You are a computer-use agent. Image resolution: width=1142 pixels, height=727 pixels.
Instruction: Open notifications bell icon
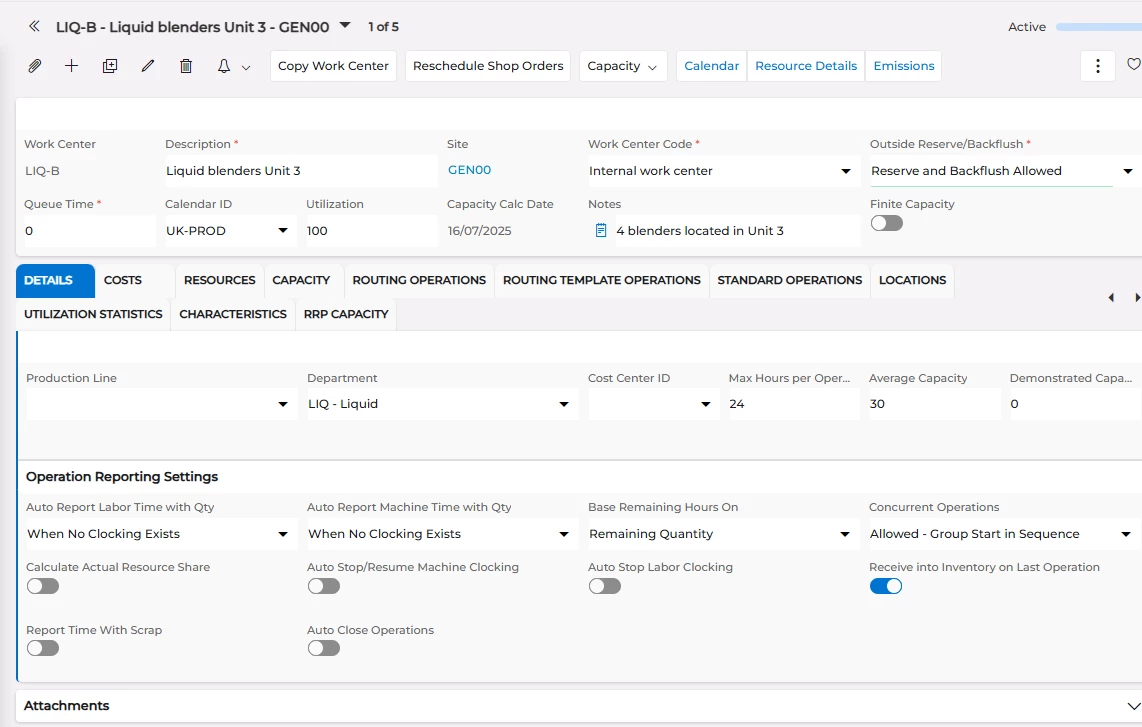pyautogui.click(x=224, y=66)
